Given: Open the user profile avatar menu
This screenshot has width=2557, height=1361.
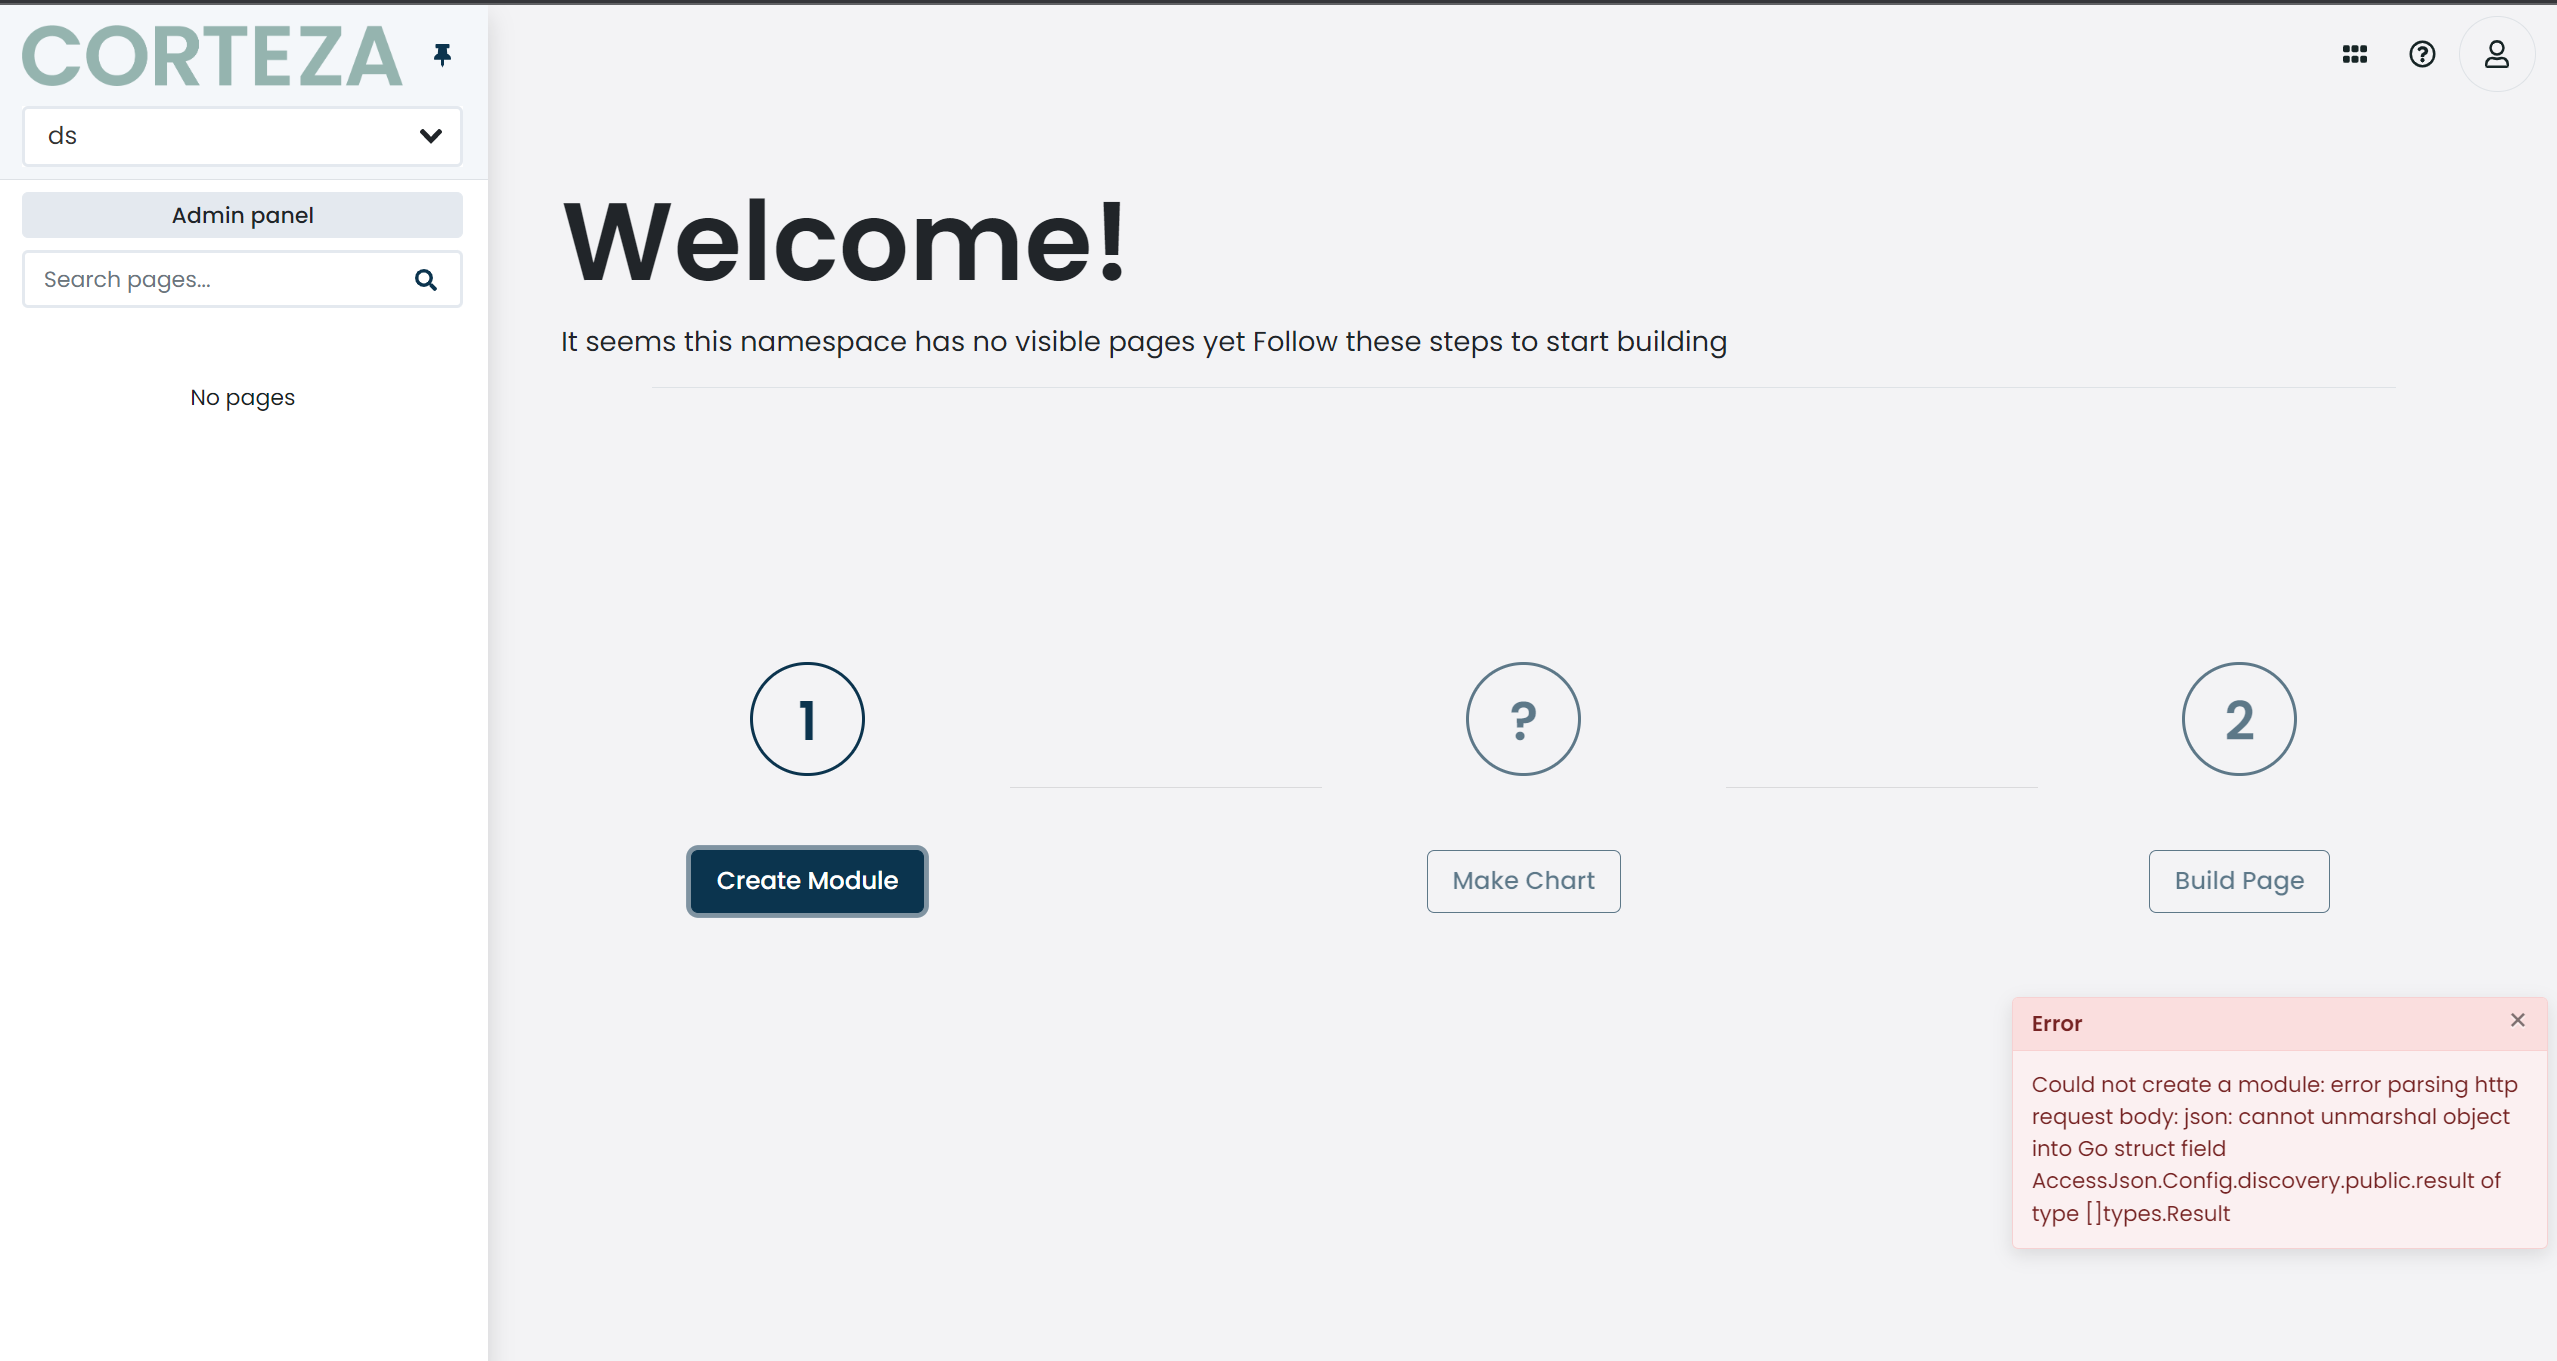Looking at the screenshot, I should pyautogui.click(x=2495, y=54).
